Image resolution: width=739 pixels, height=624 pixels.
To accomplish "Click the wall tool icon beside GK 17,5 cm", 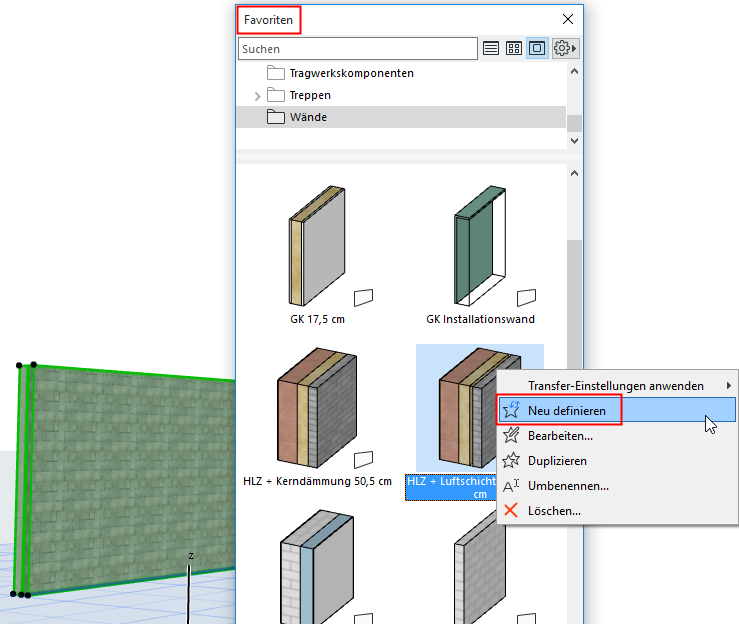I will tap(363, 297).
